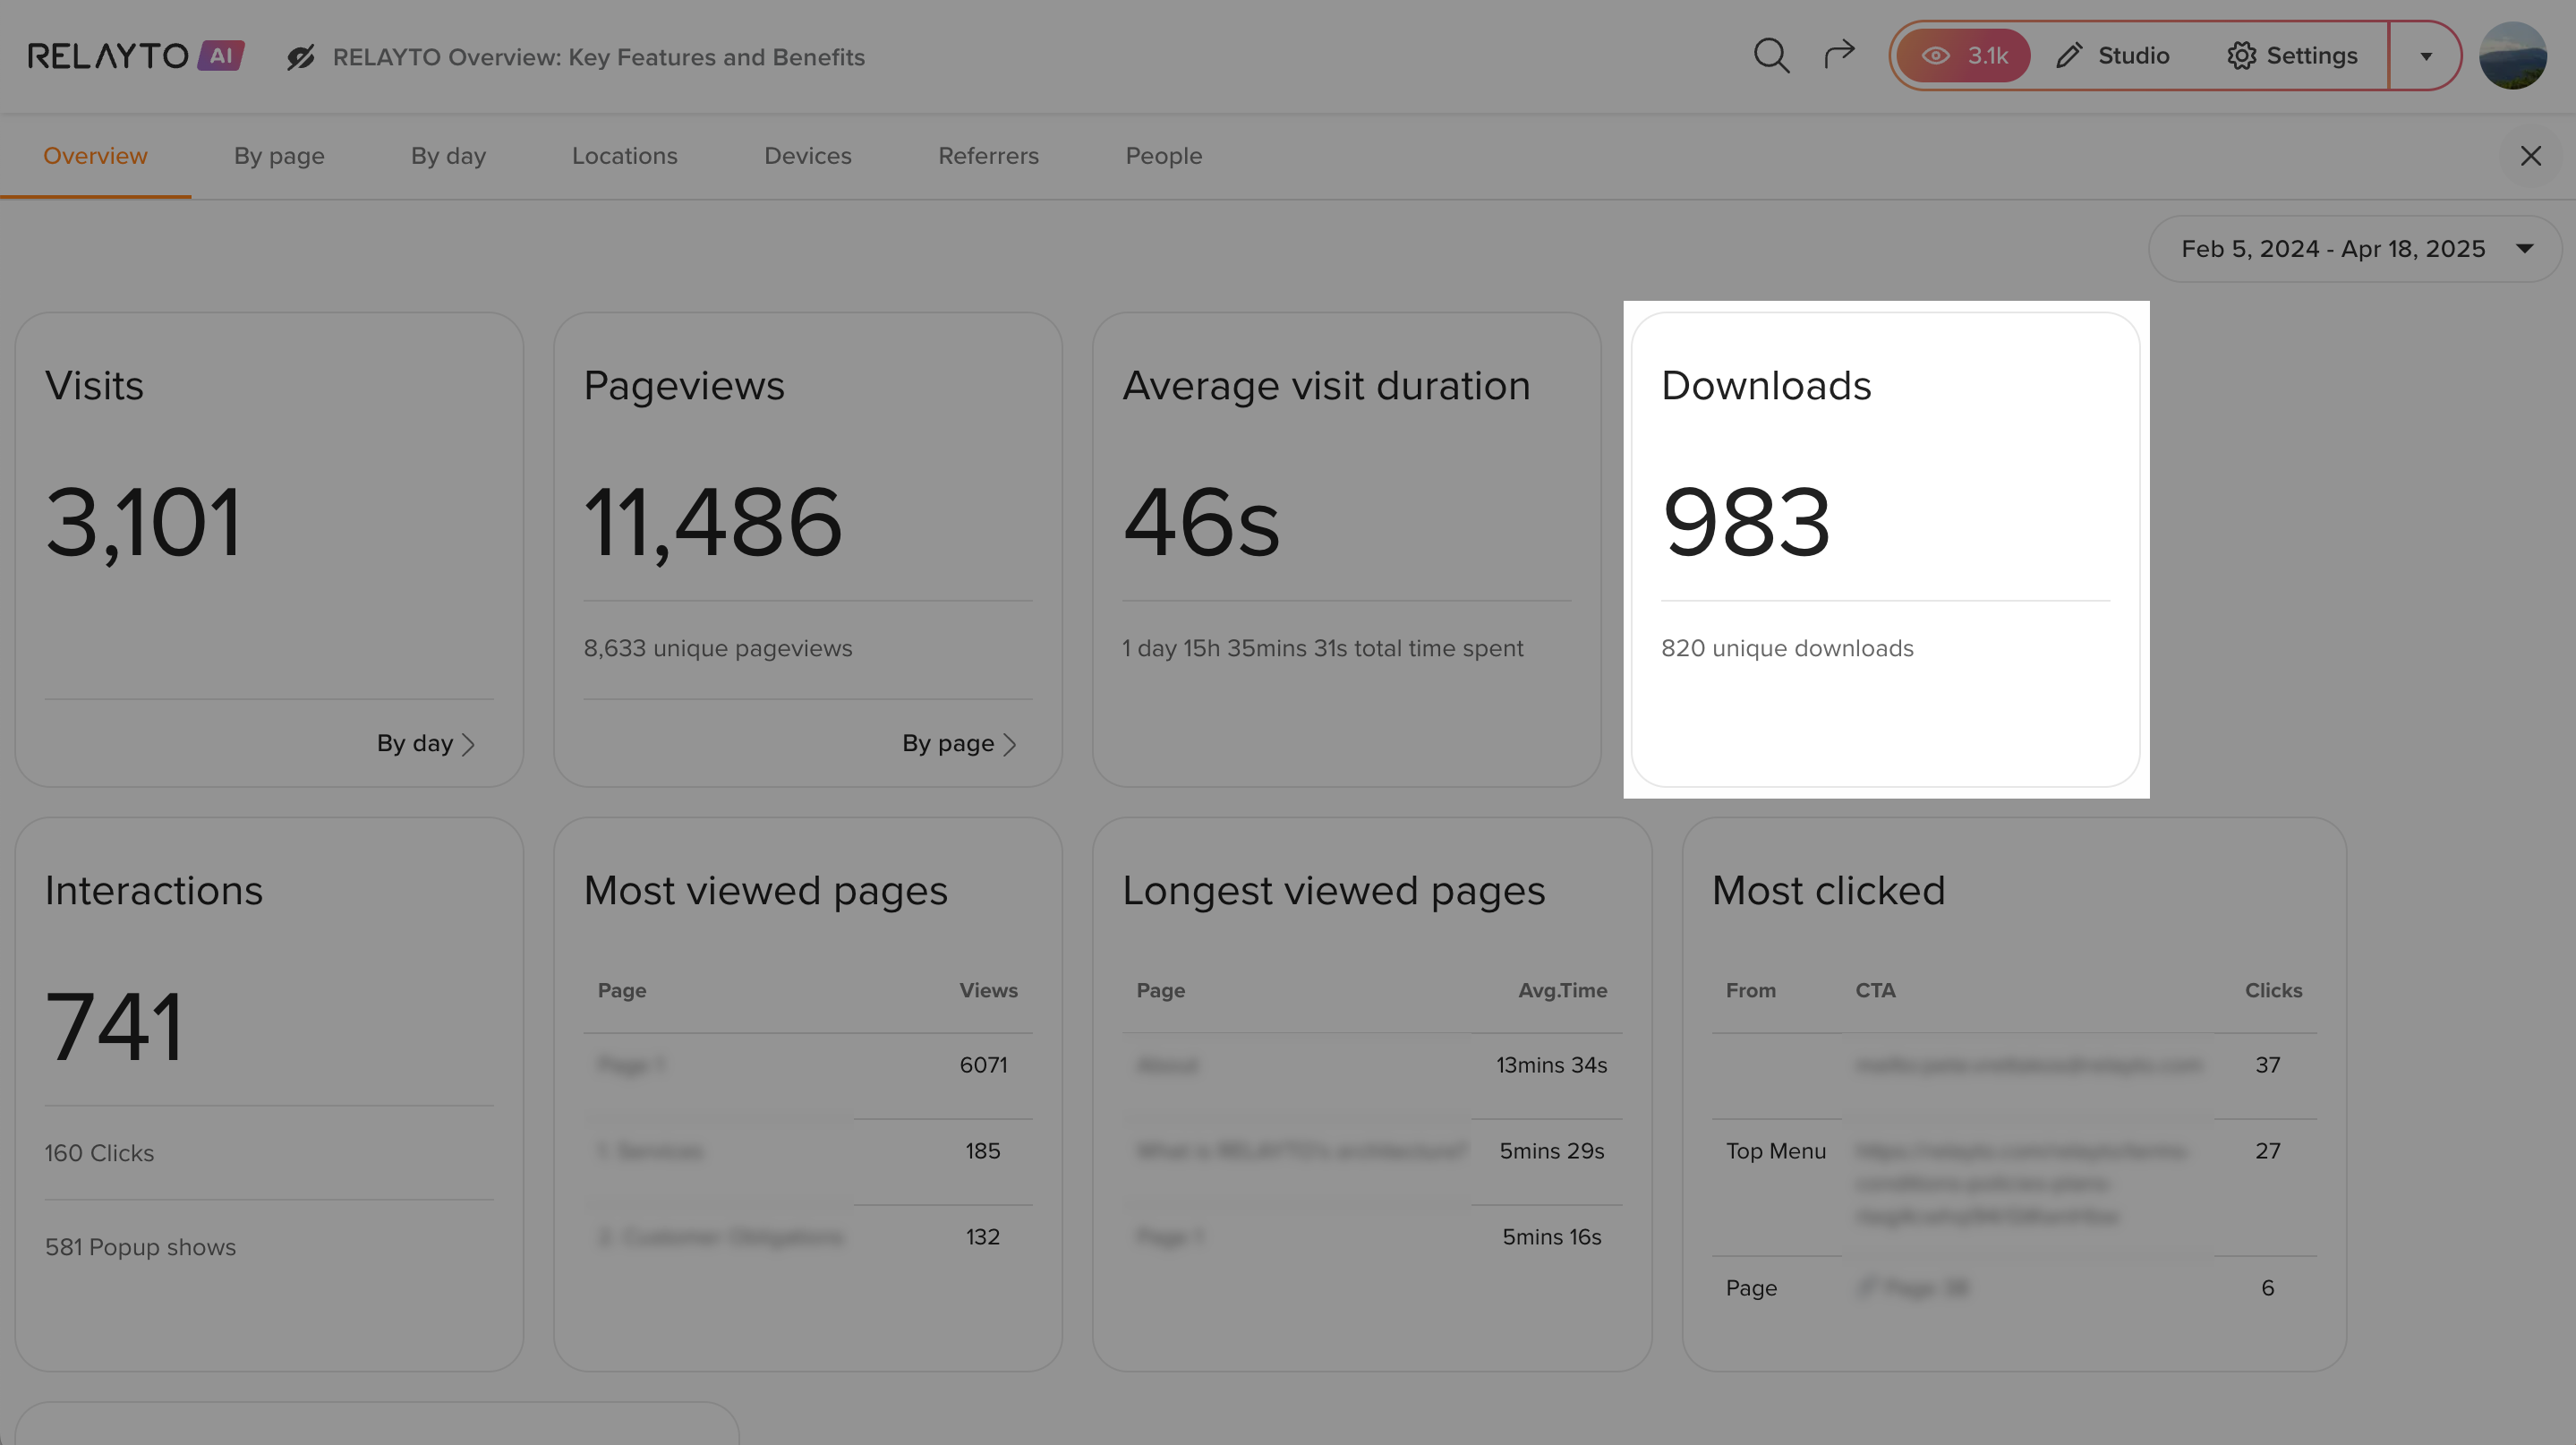Screen dimensions: 2576x1445
Task: Click 8,633 unique pageviews text
Action: pyautogui.click(x=718, y=648)
